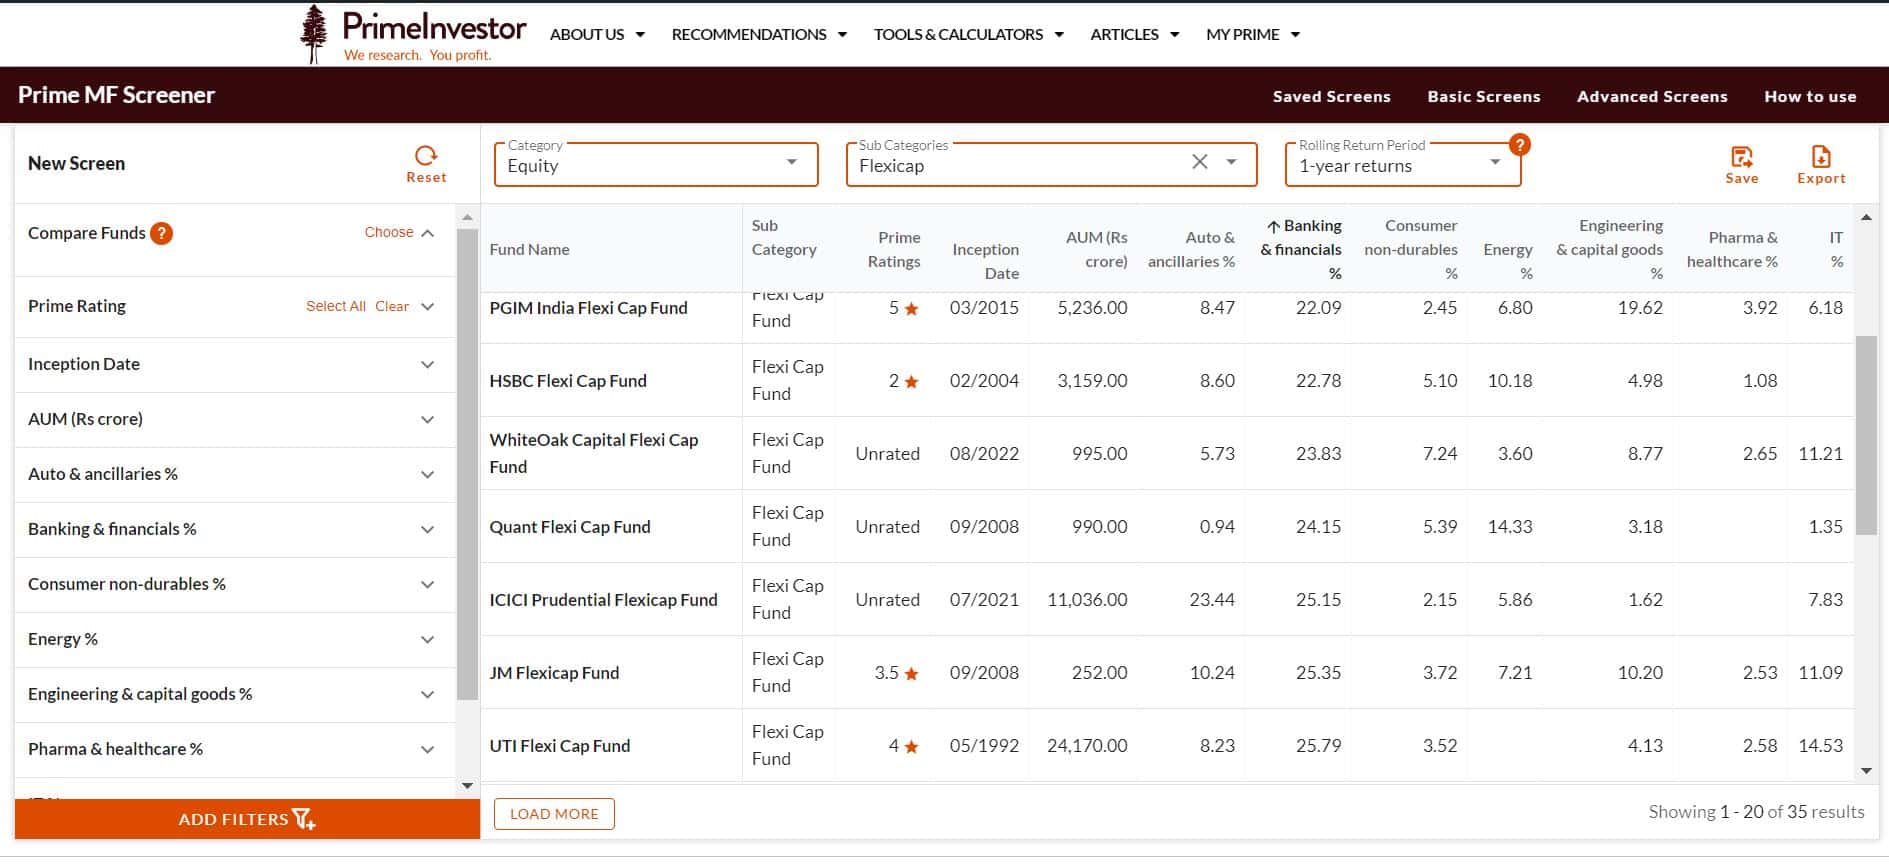The image size is (1889, 864).
Task: Expand Engineering & capital goods % filter
Action: click(x=428, y=695)
